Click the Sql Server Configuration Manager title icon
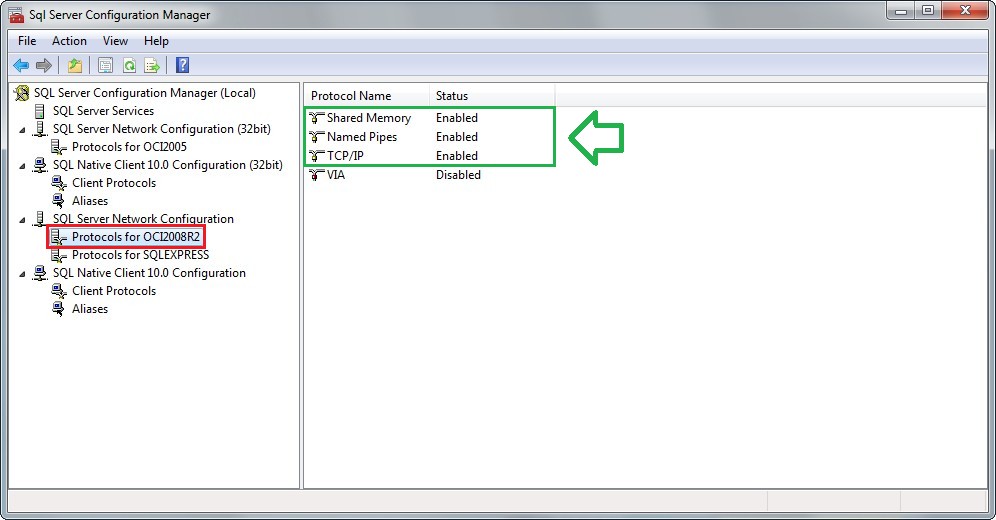The height and width of the screenshot is (520, 996). (16, 14)
